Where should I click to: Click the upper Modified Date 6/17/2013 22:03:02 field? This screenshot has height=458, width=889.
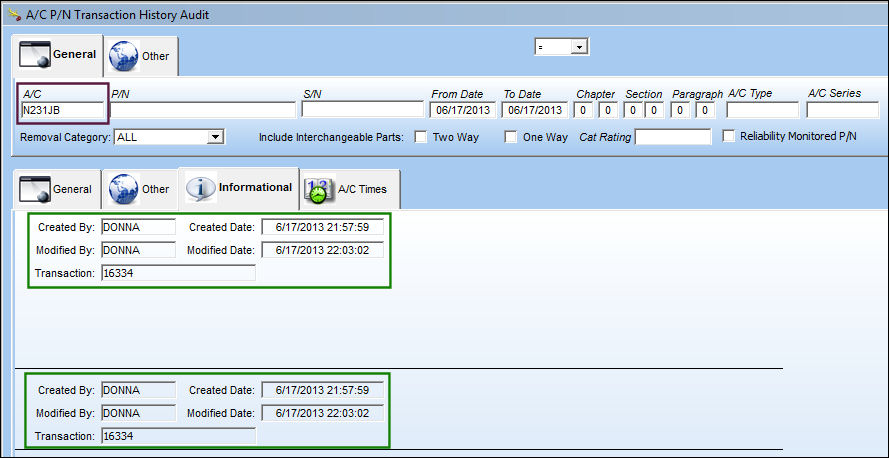(323, 250)
